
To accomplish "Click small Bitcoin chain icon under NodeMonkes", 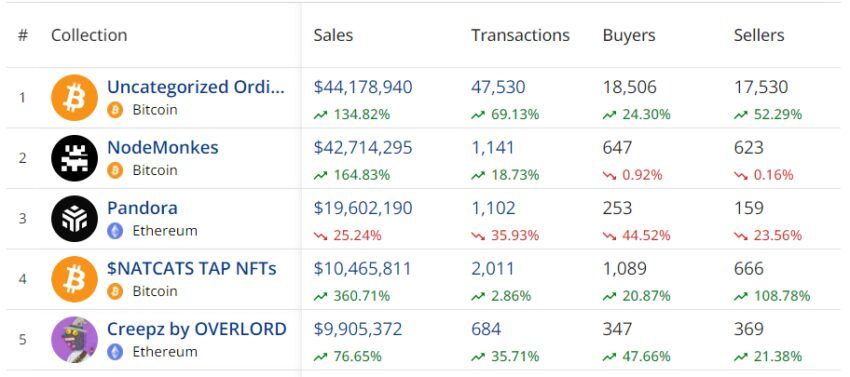I will pyautogui.click(x=115, y=170).
